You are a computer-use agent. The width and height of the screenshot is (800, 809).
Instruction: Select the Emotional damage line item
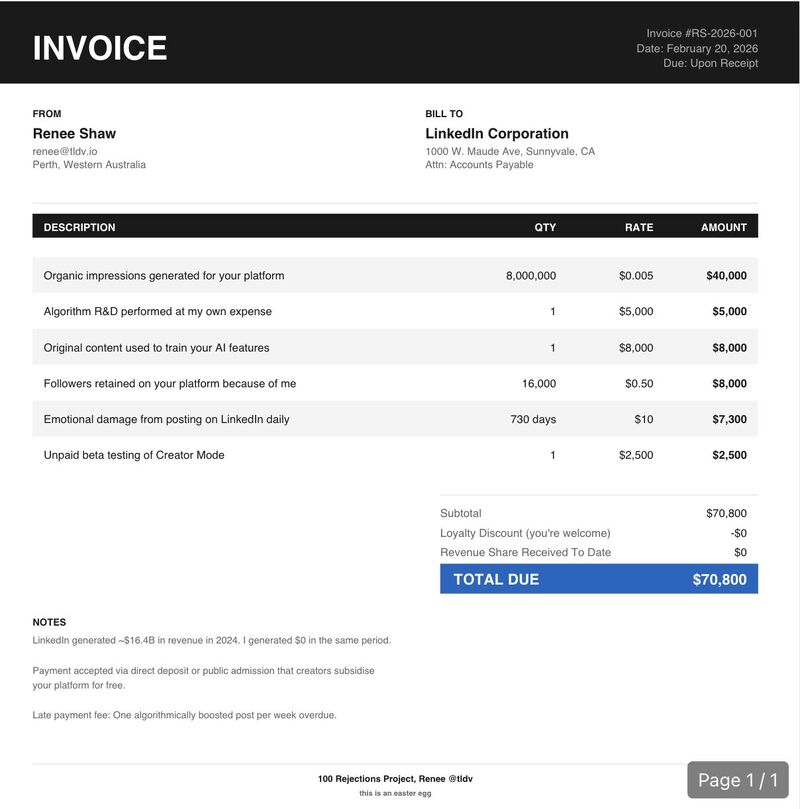pos(166,419)
